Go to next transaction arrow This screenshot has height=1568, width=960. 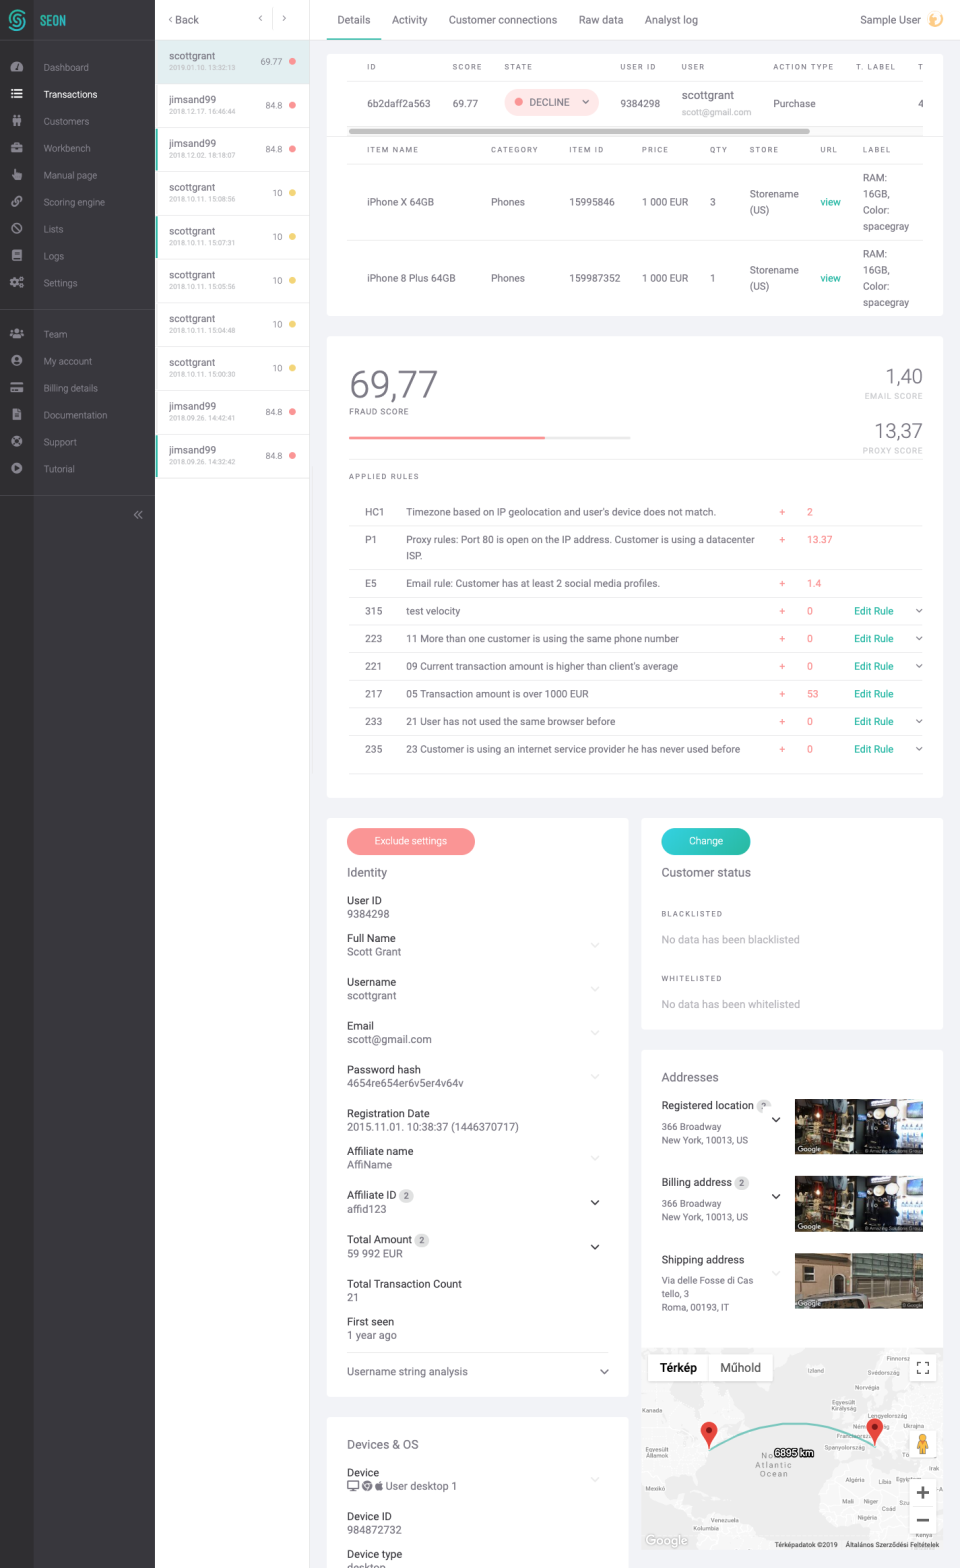click(x=284, y=19)
